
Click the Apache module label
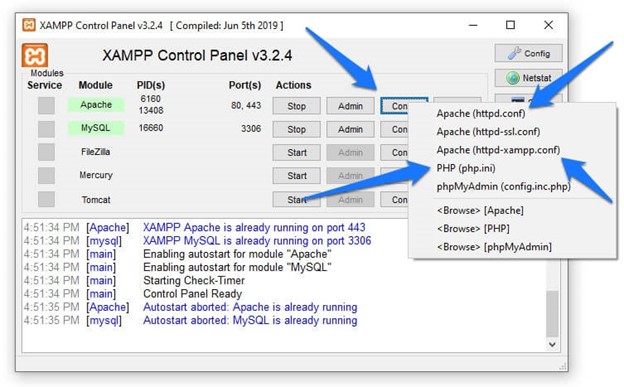tap(96, 105)
